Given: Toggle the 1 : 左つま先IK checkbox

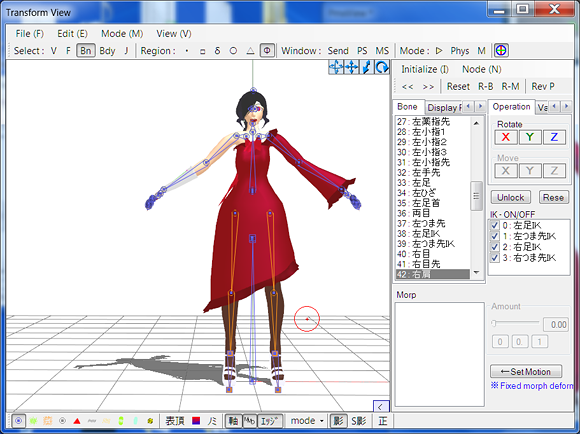Looking at the screenshot, I should 495,236.
